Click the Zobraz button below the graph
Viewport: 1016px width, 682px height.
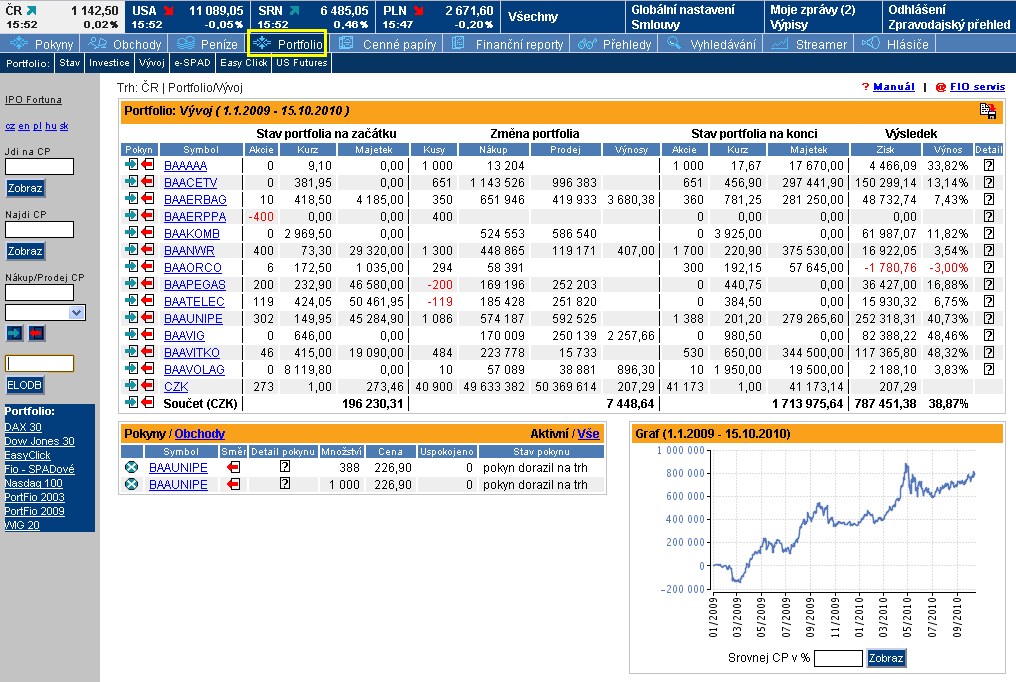coord(886,658)
